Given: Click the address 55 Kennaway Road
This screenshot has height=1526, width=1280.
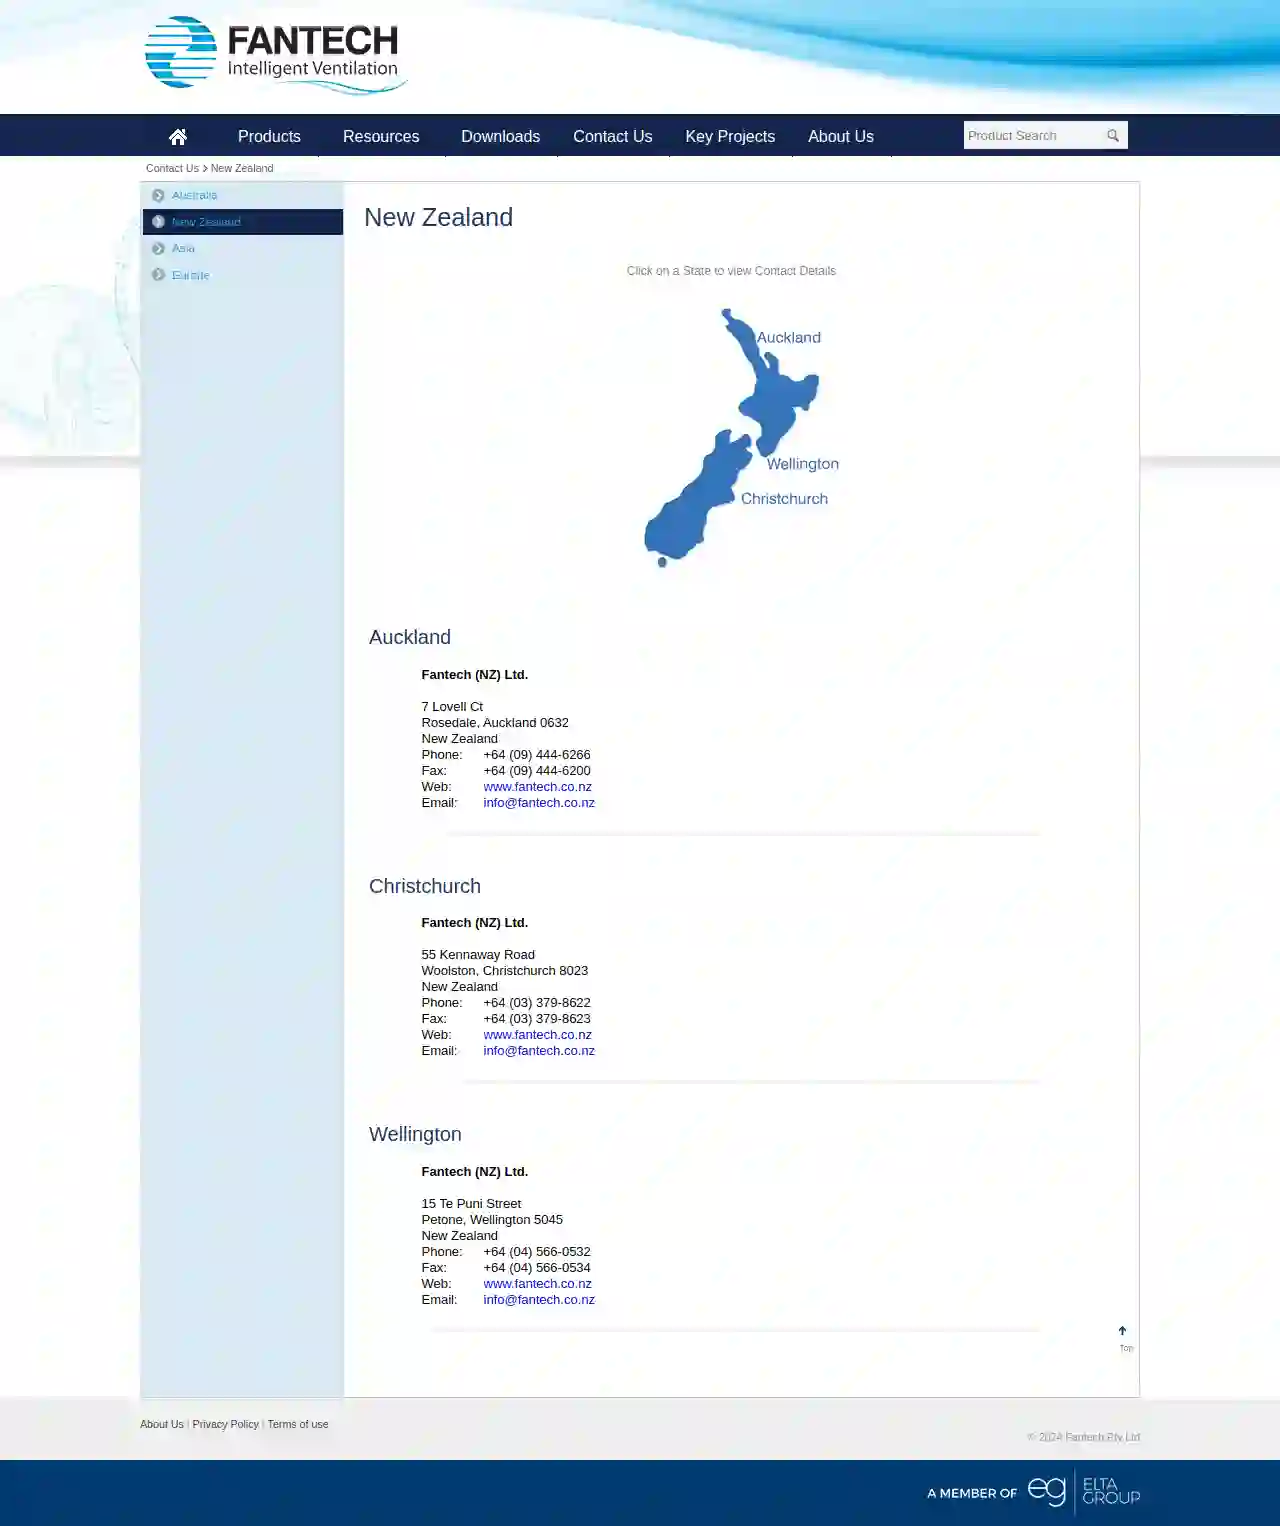Looking at the screenshot, I should coord(478,955).
